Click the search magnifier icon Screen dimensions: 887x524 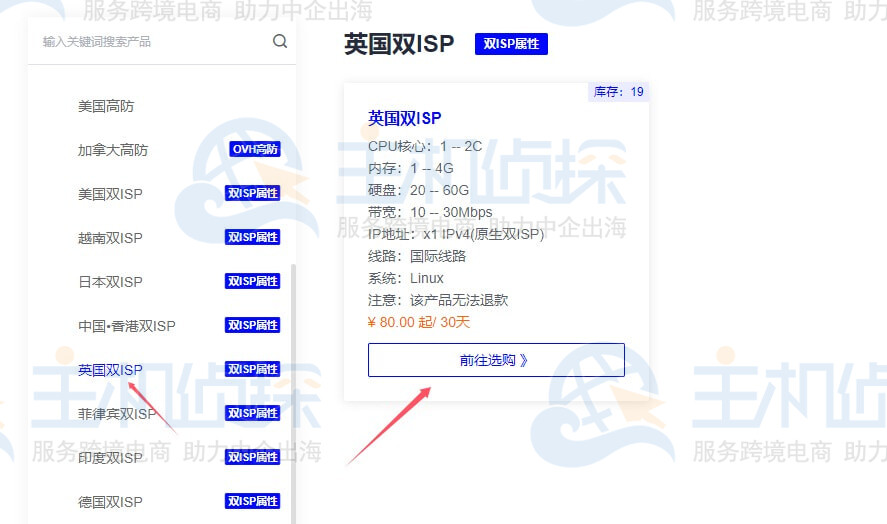pos(280,42)
